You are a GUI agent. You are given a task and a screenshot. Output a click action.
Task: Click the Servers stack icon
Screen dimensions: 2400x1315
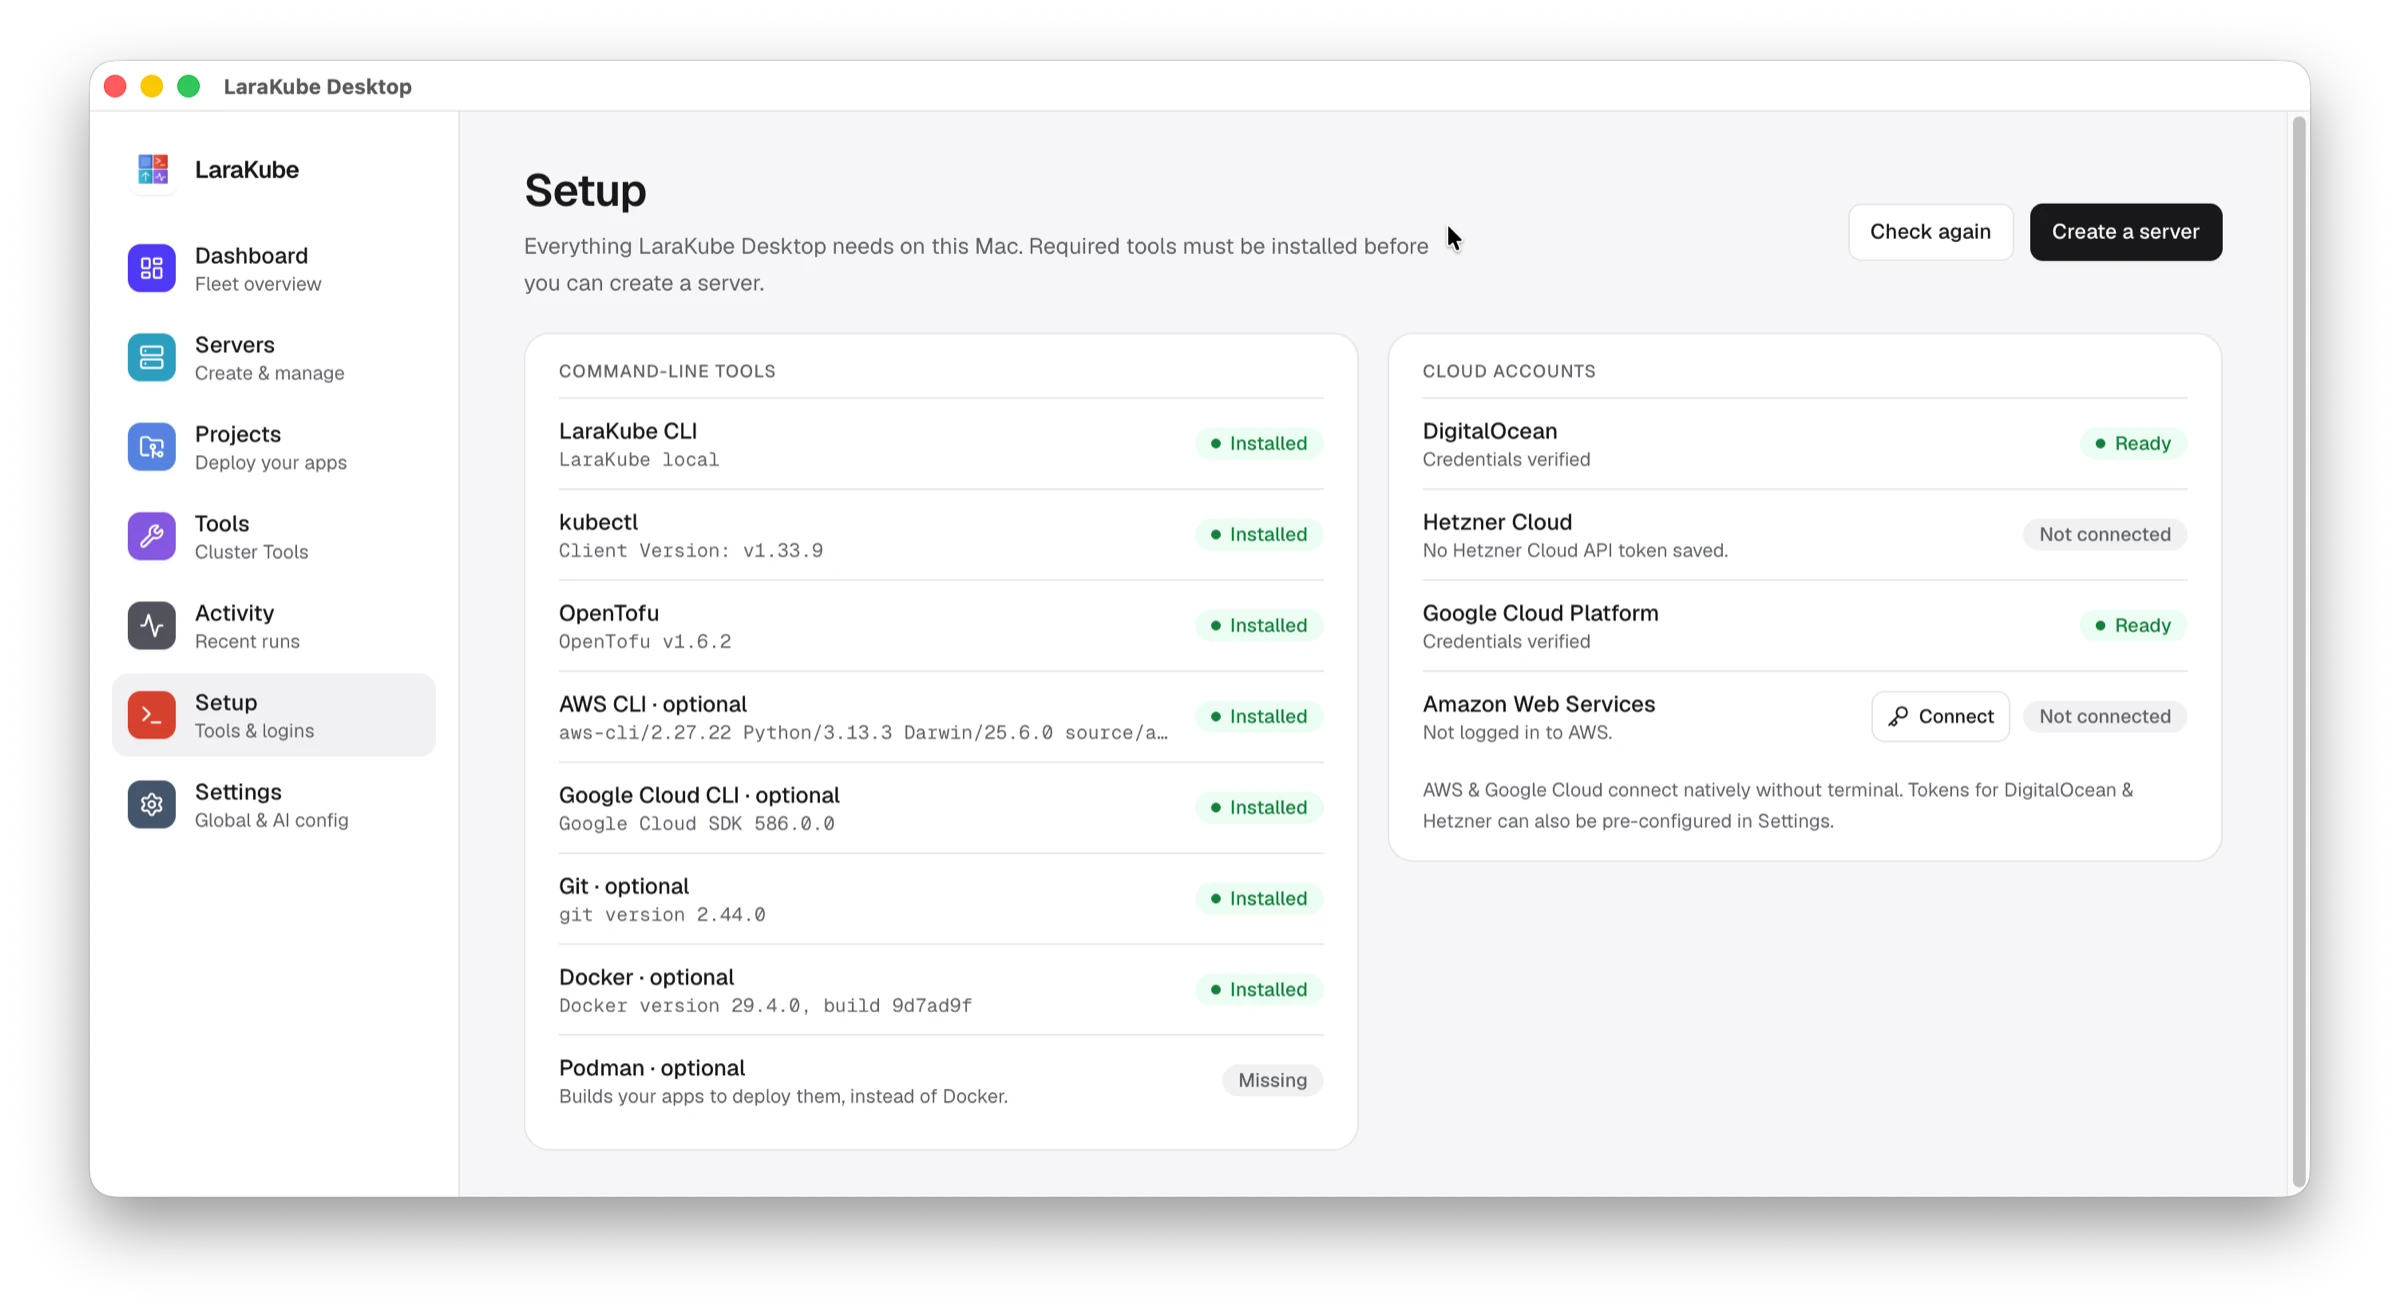pyautogui.click(x=152, y=357)
